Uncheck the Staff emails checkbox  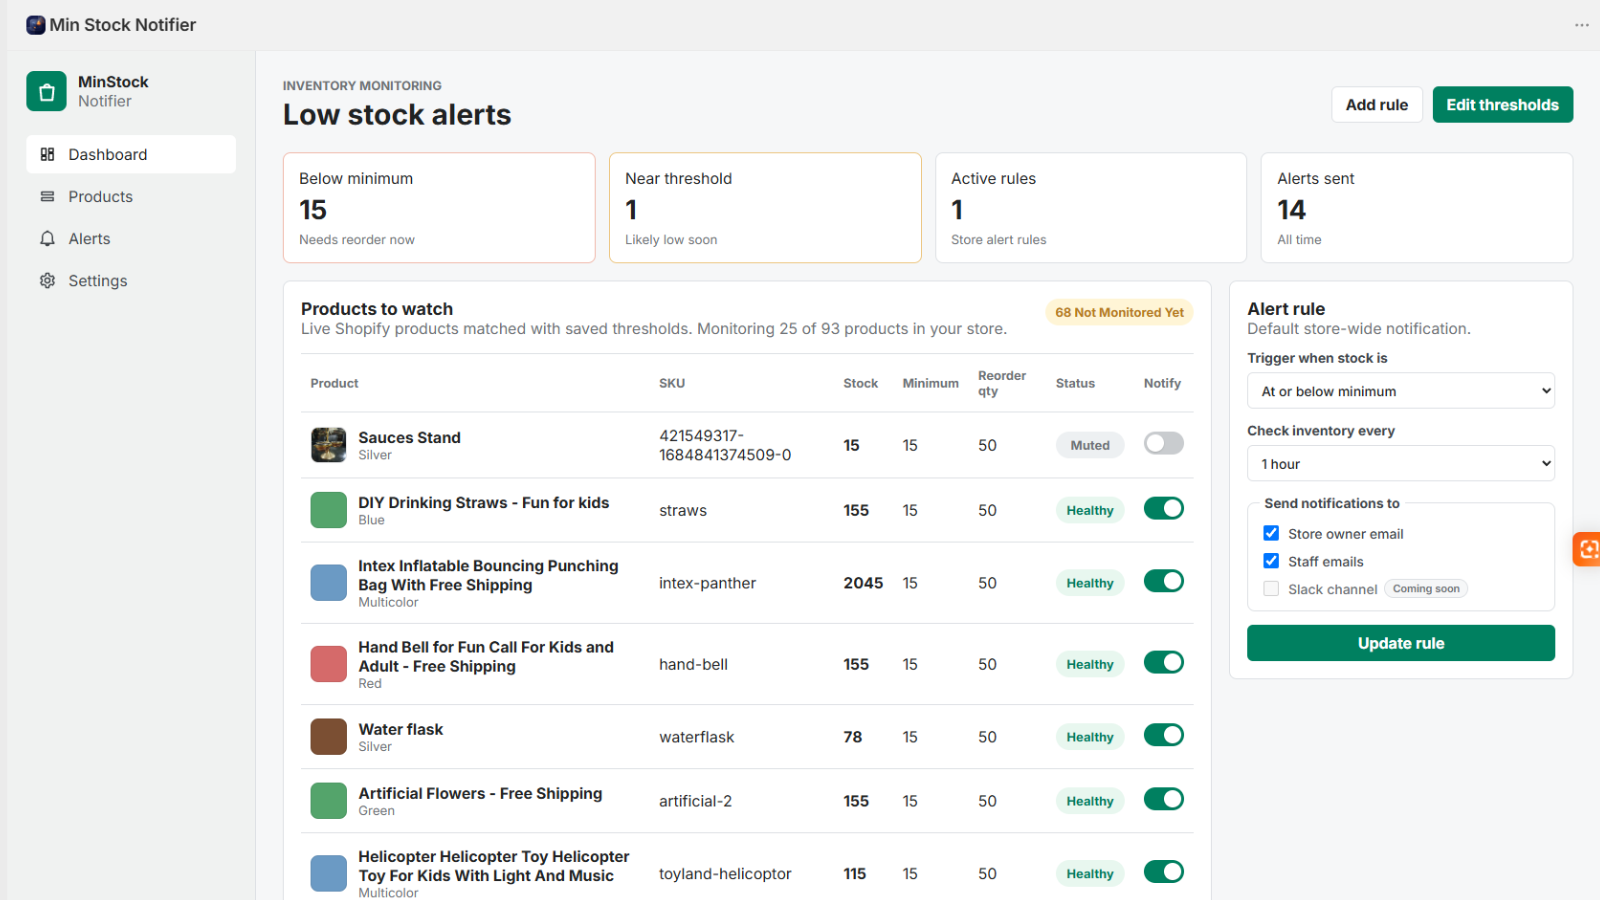coord(1271,561)
